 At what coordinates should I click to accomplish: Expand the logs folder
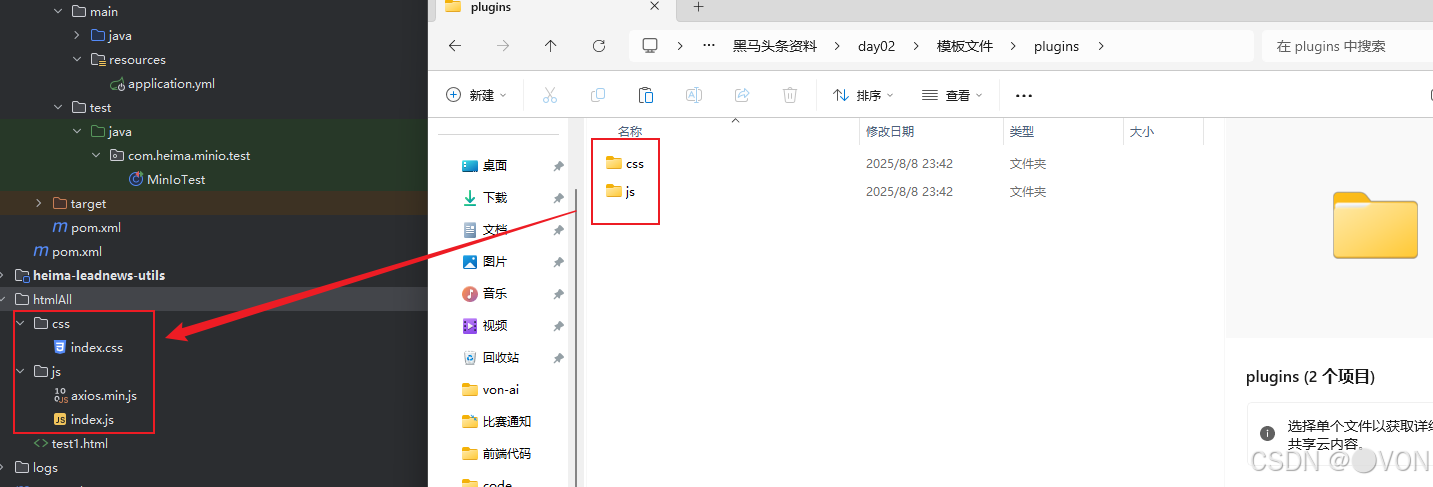[4, 467]
